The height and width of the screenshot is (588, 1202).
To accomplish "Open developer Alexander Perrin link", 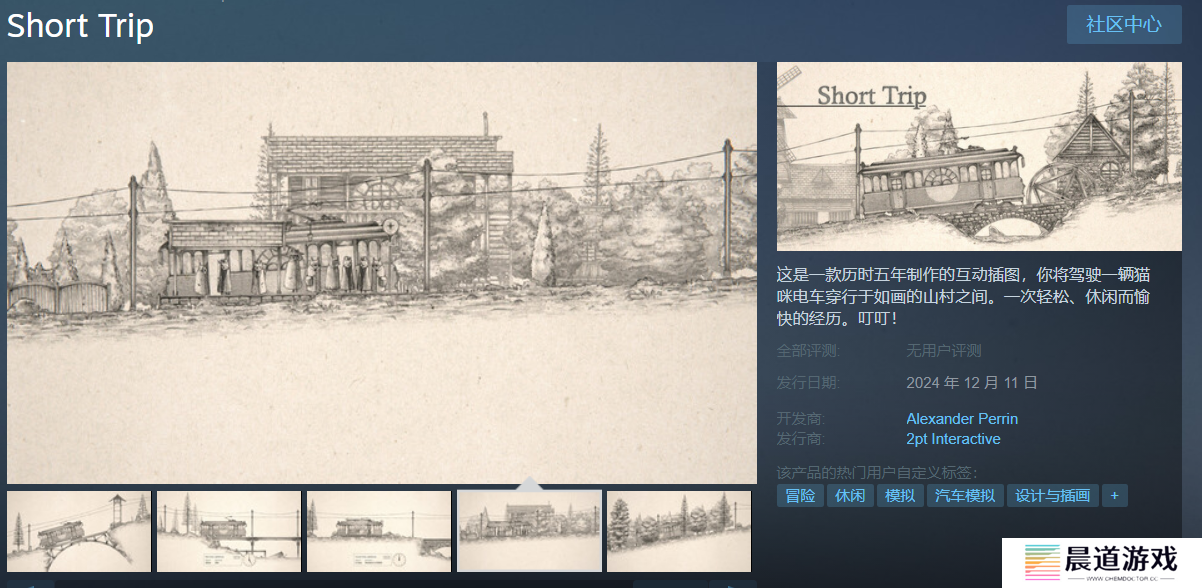I will [962, 419].
